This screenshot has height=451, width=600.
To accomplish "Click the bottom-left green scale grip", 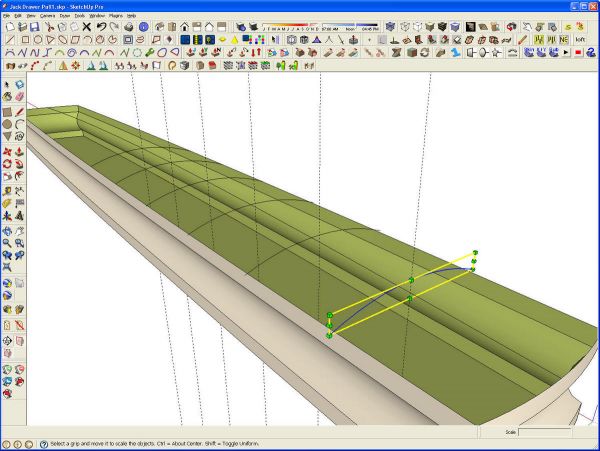I will (x=329, y=335).
